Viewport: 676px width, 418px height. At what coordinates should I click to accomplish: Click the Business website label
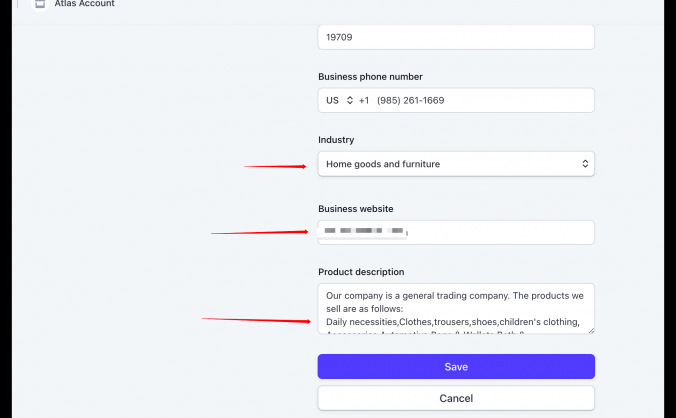(x=355, y=208)
